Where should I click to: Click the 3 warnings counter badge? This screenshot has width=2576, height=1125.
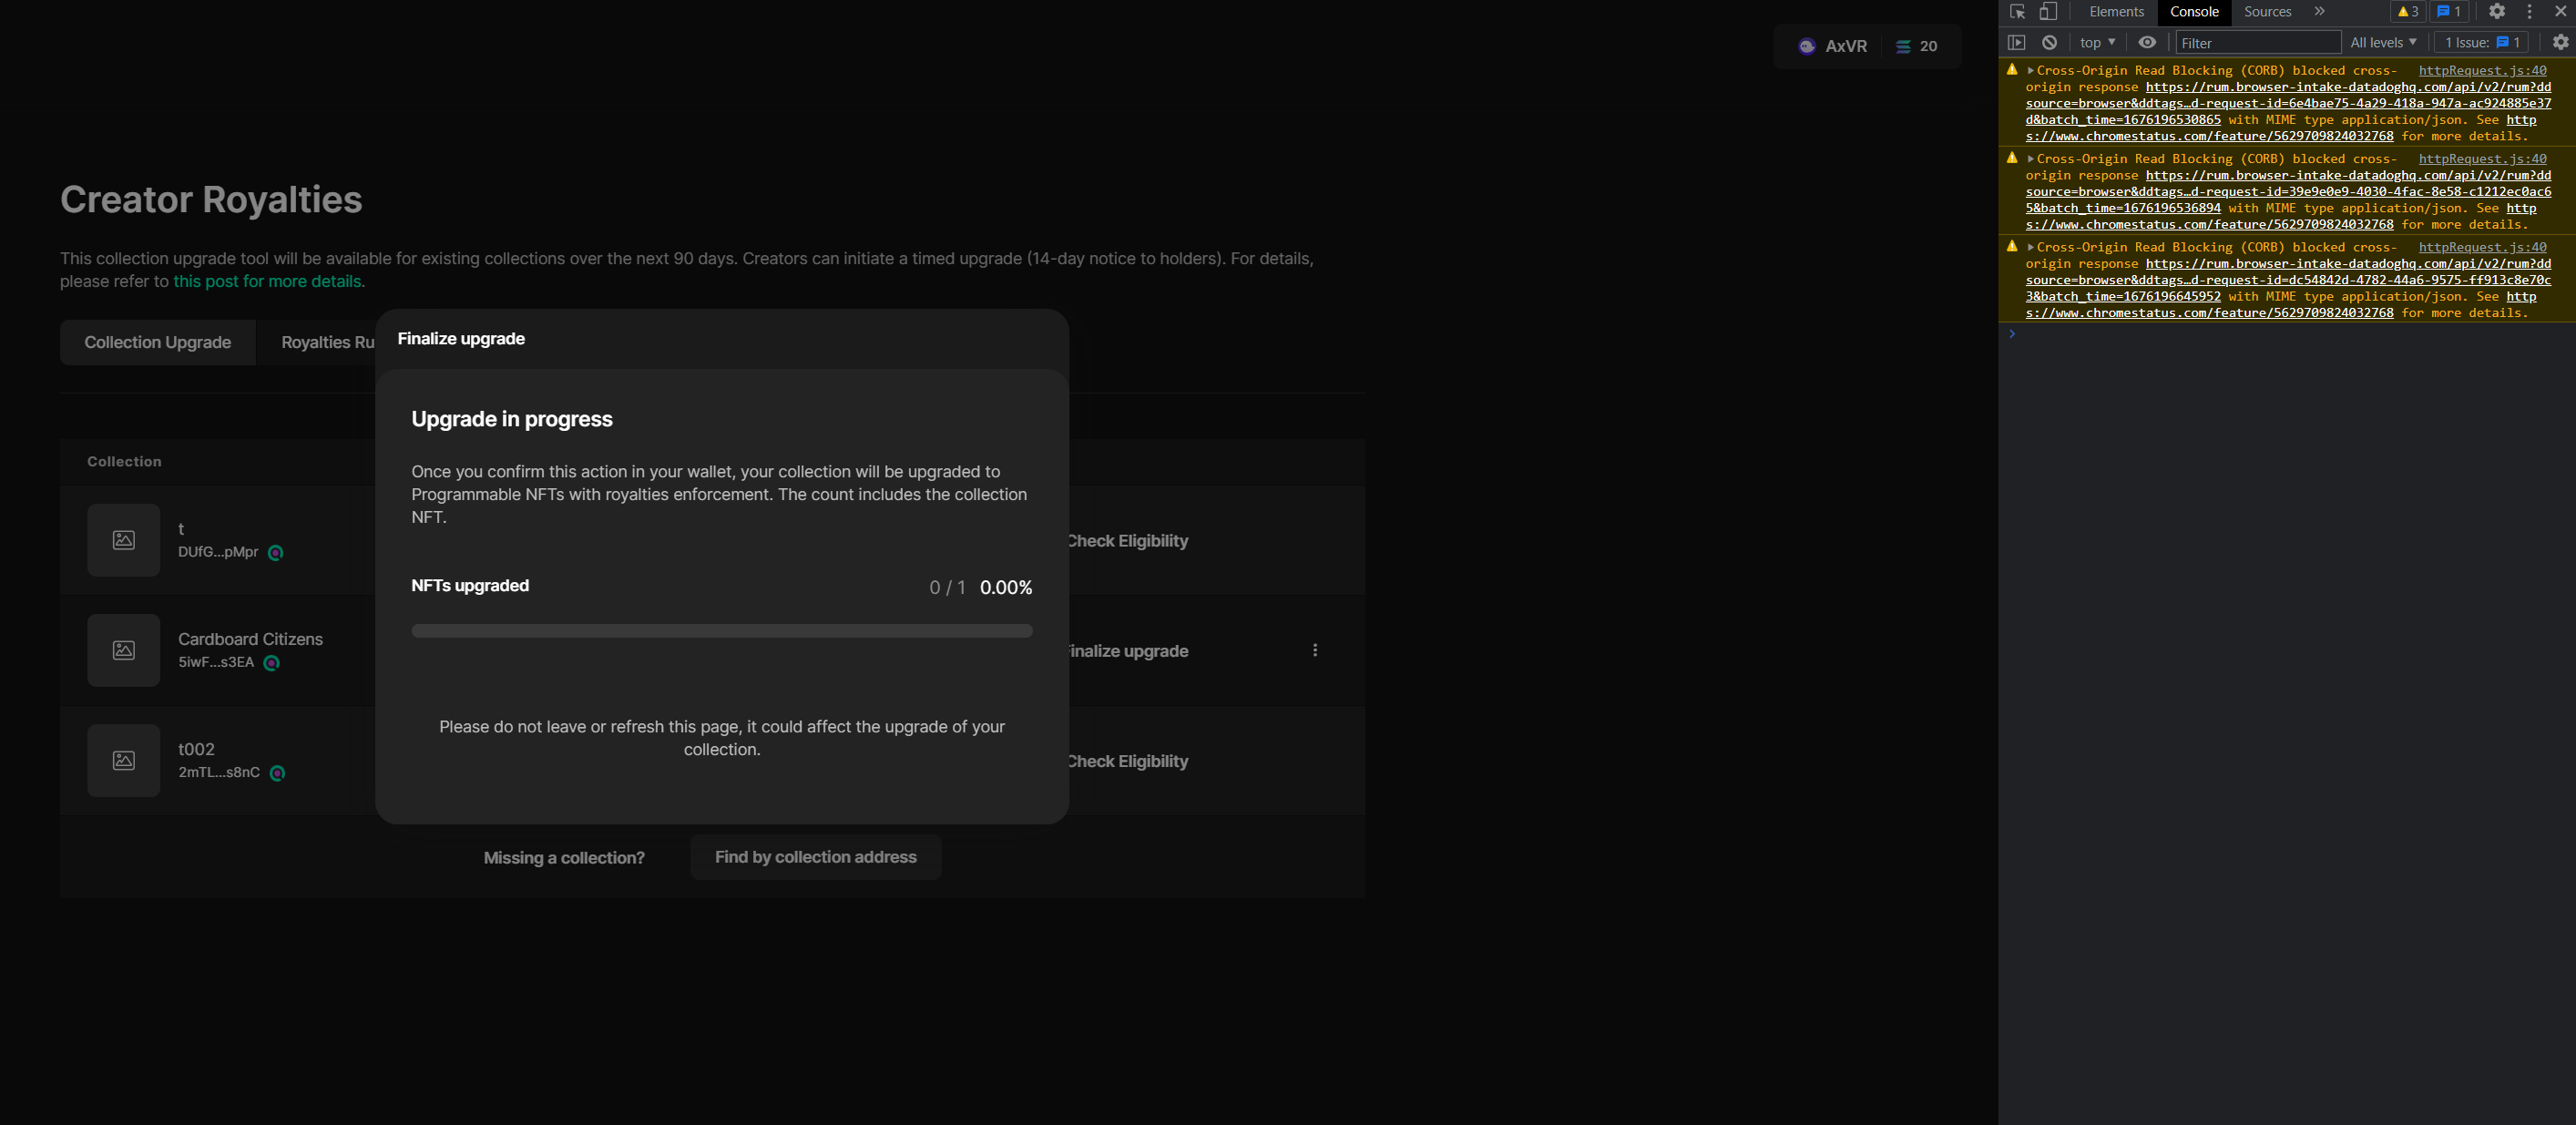pyautogui.click(x=2408, y=12)
